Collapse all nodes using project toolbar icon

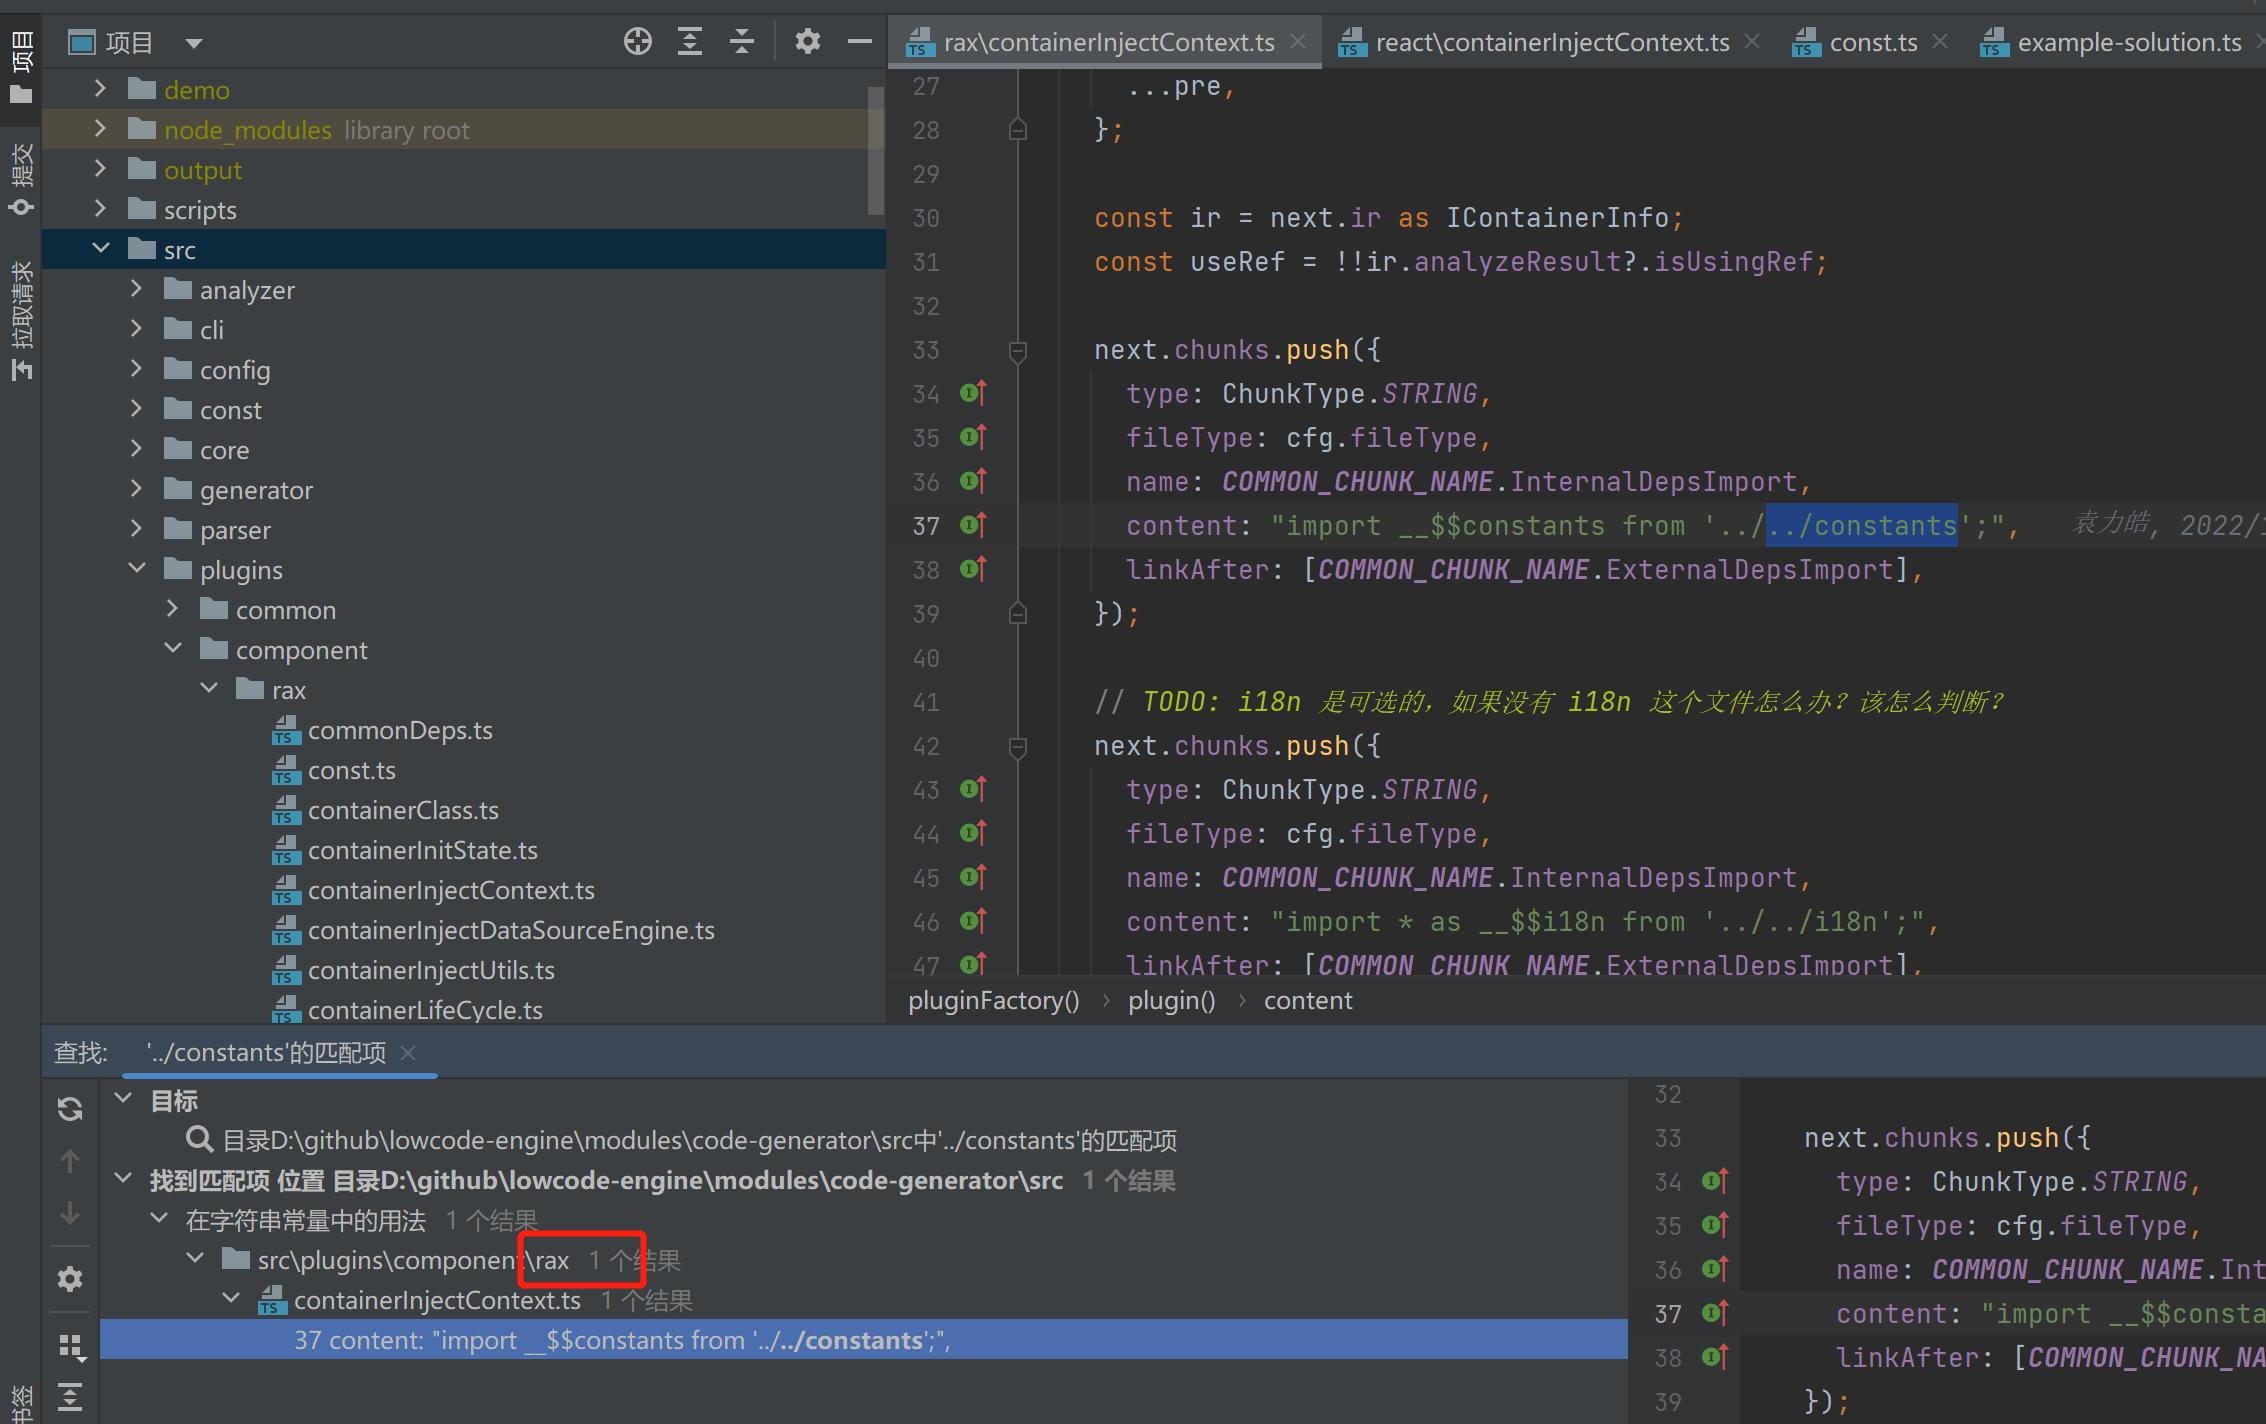pyautogui.click(x=741, y=41)
